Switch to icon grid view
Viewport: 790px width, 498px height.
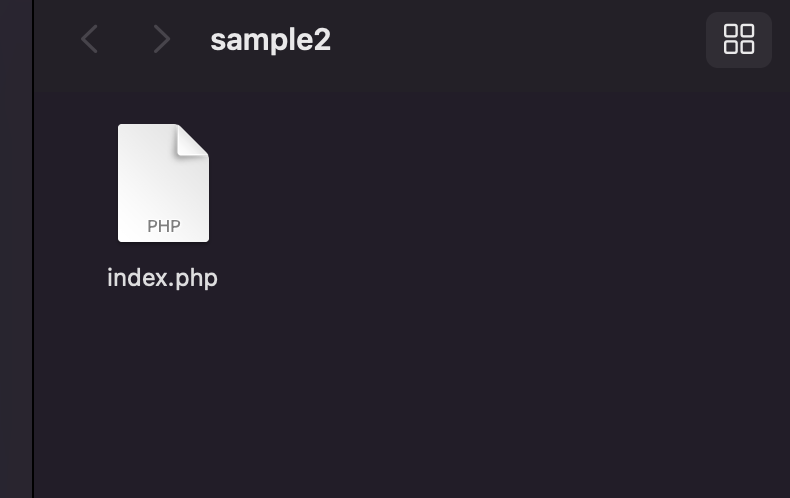coord(739,39)
